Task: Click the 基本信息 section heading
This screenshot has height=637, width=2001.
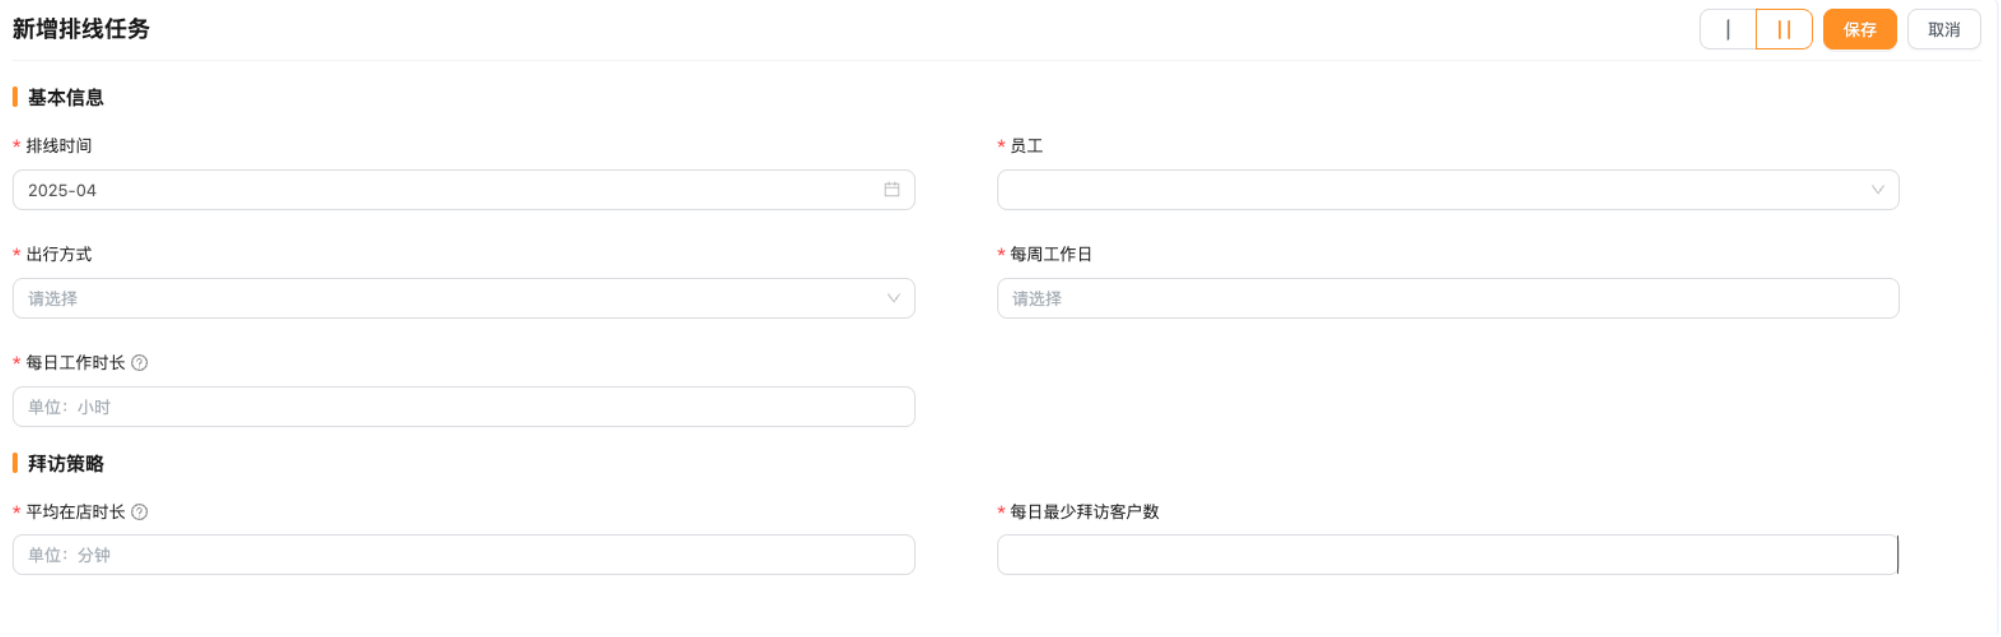Action: pyautogui.click(x=66, y=98)
